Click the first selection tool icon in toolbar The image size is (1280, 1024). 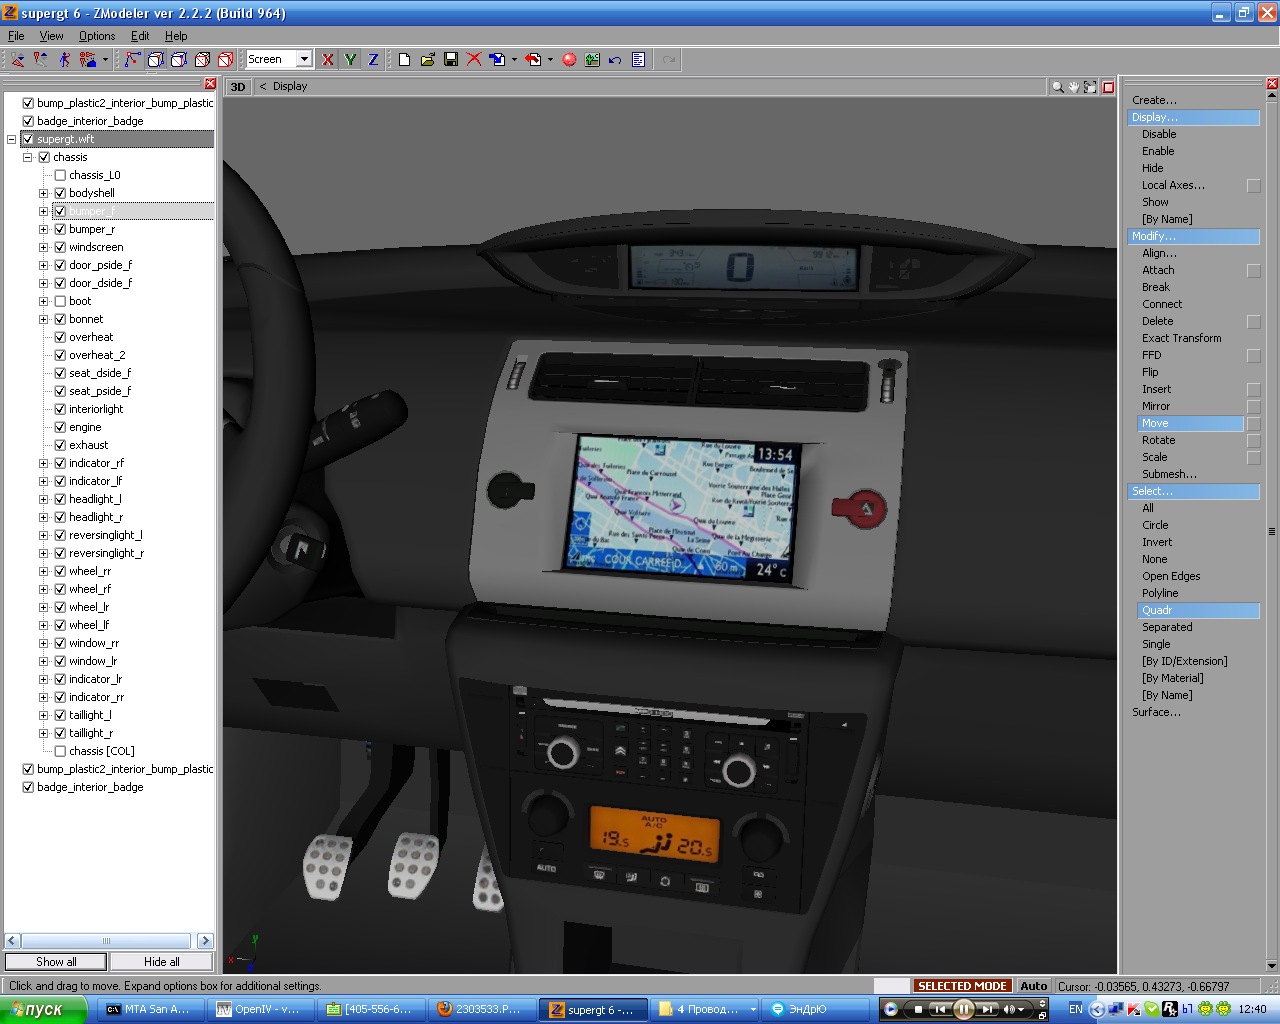point(18,60)
